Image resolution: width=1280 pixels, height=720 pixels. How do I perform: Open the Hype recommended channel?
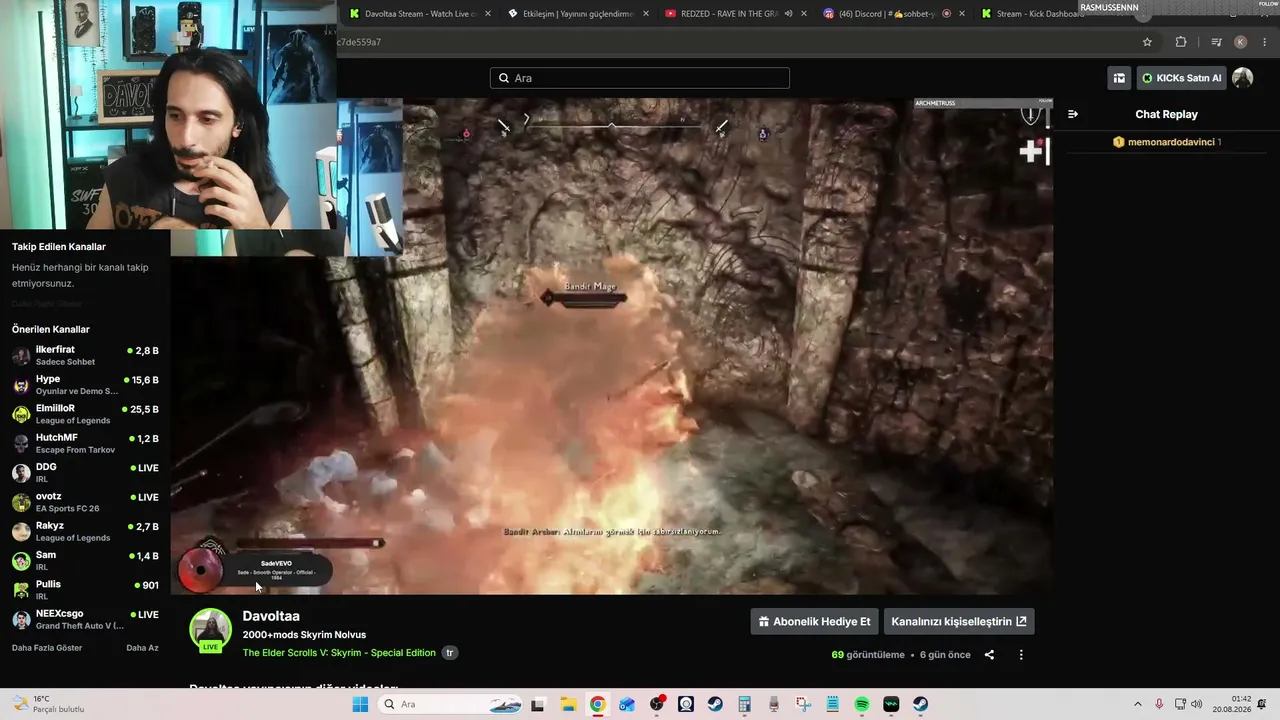[x=85, y=385]
